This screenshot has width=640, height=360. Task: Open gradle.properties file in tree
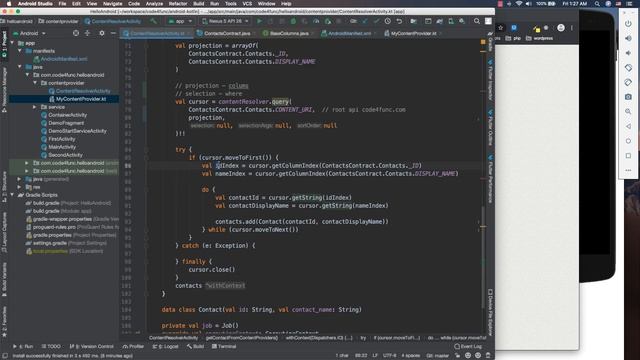[x=52, y=235]
